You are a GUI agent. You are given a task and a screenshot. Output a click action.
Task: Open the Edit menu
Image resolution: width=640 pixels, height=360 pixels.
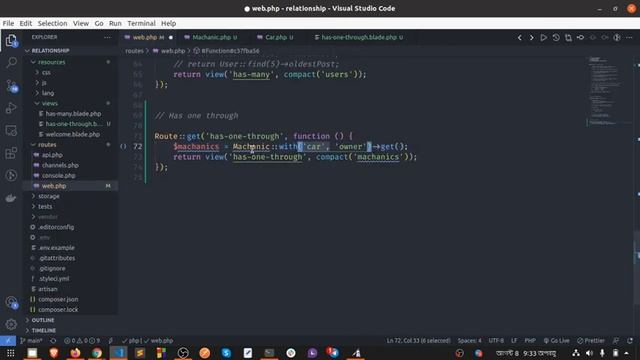click(x=26, y=23)
